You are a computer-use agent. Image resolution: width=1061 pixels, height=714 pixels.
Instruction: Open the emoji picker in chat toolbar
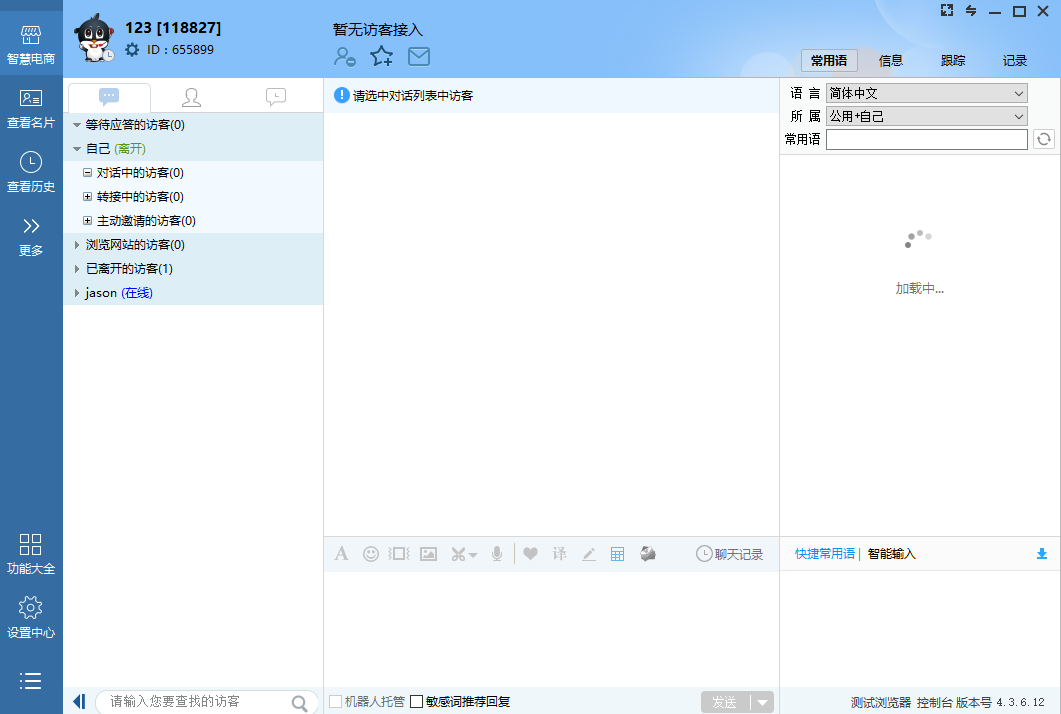click(371, 554)
